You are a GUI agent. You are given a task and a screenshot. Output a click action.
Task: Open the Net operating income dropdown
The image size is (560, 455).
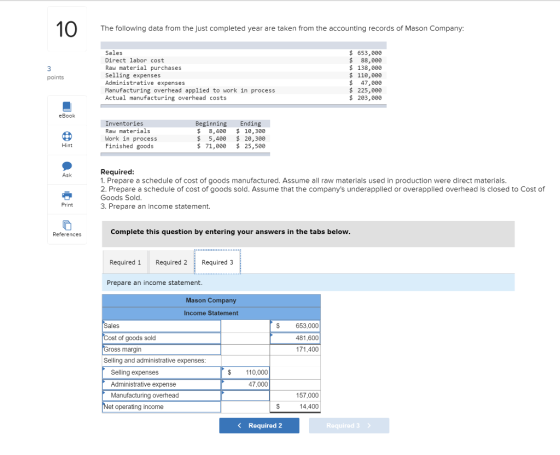[x=161, y=407]
